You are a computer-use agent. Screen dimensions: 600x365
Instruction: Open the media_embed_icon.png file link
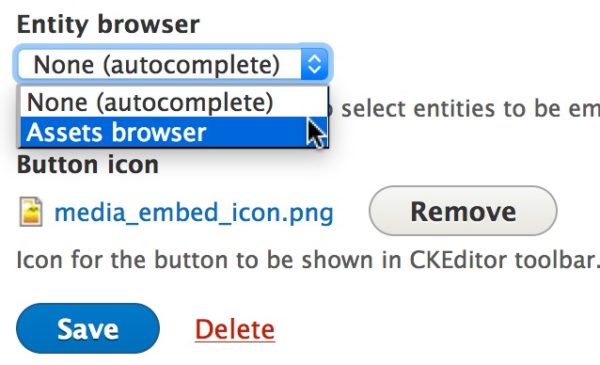194,213
